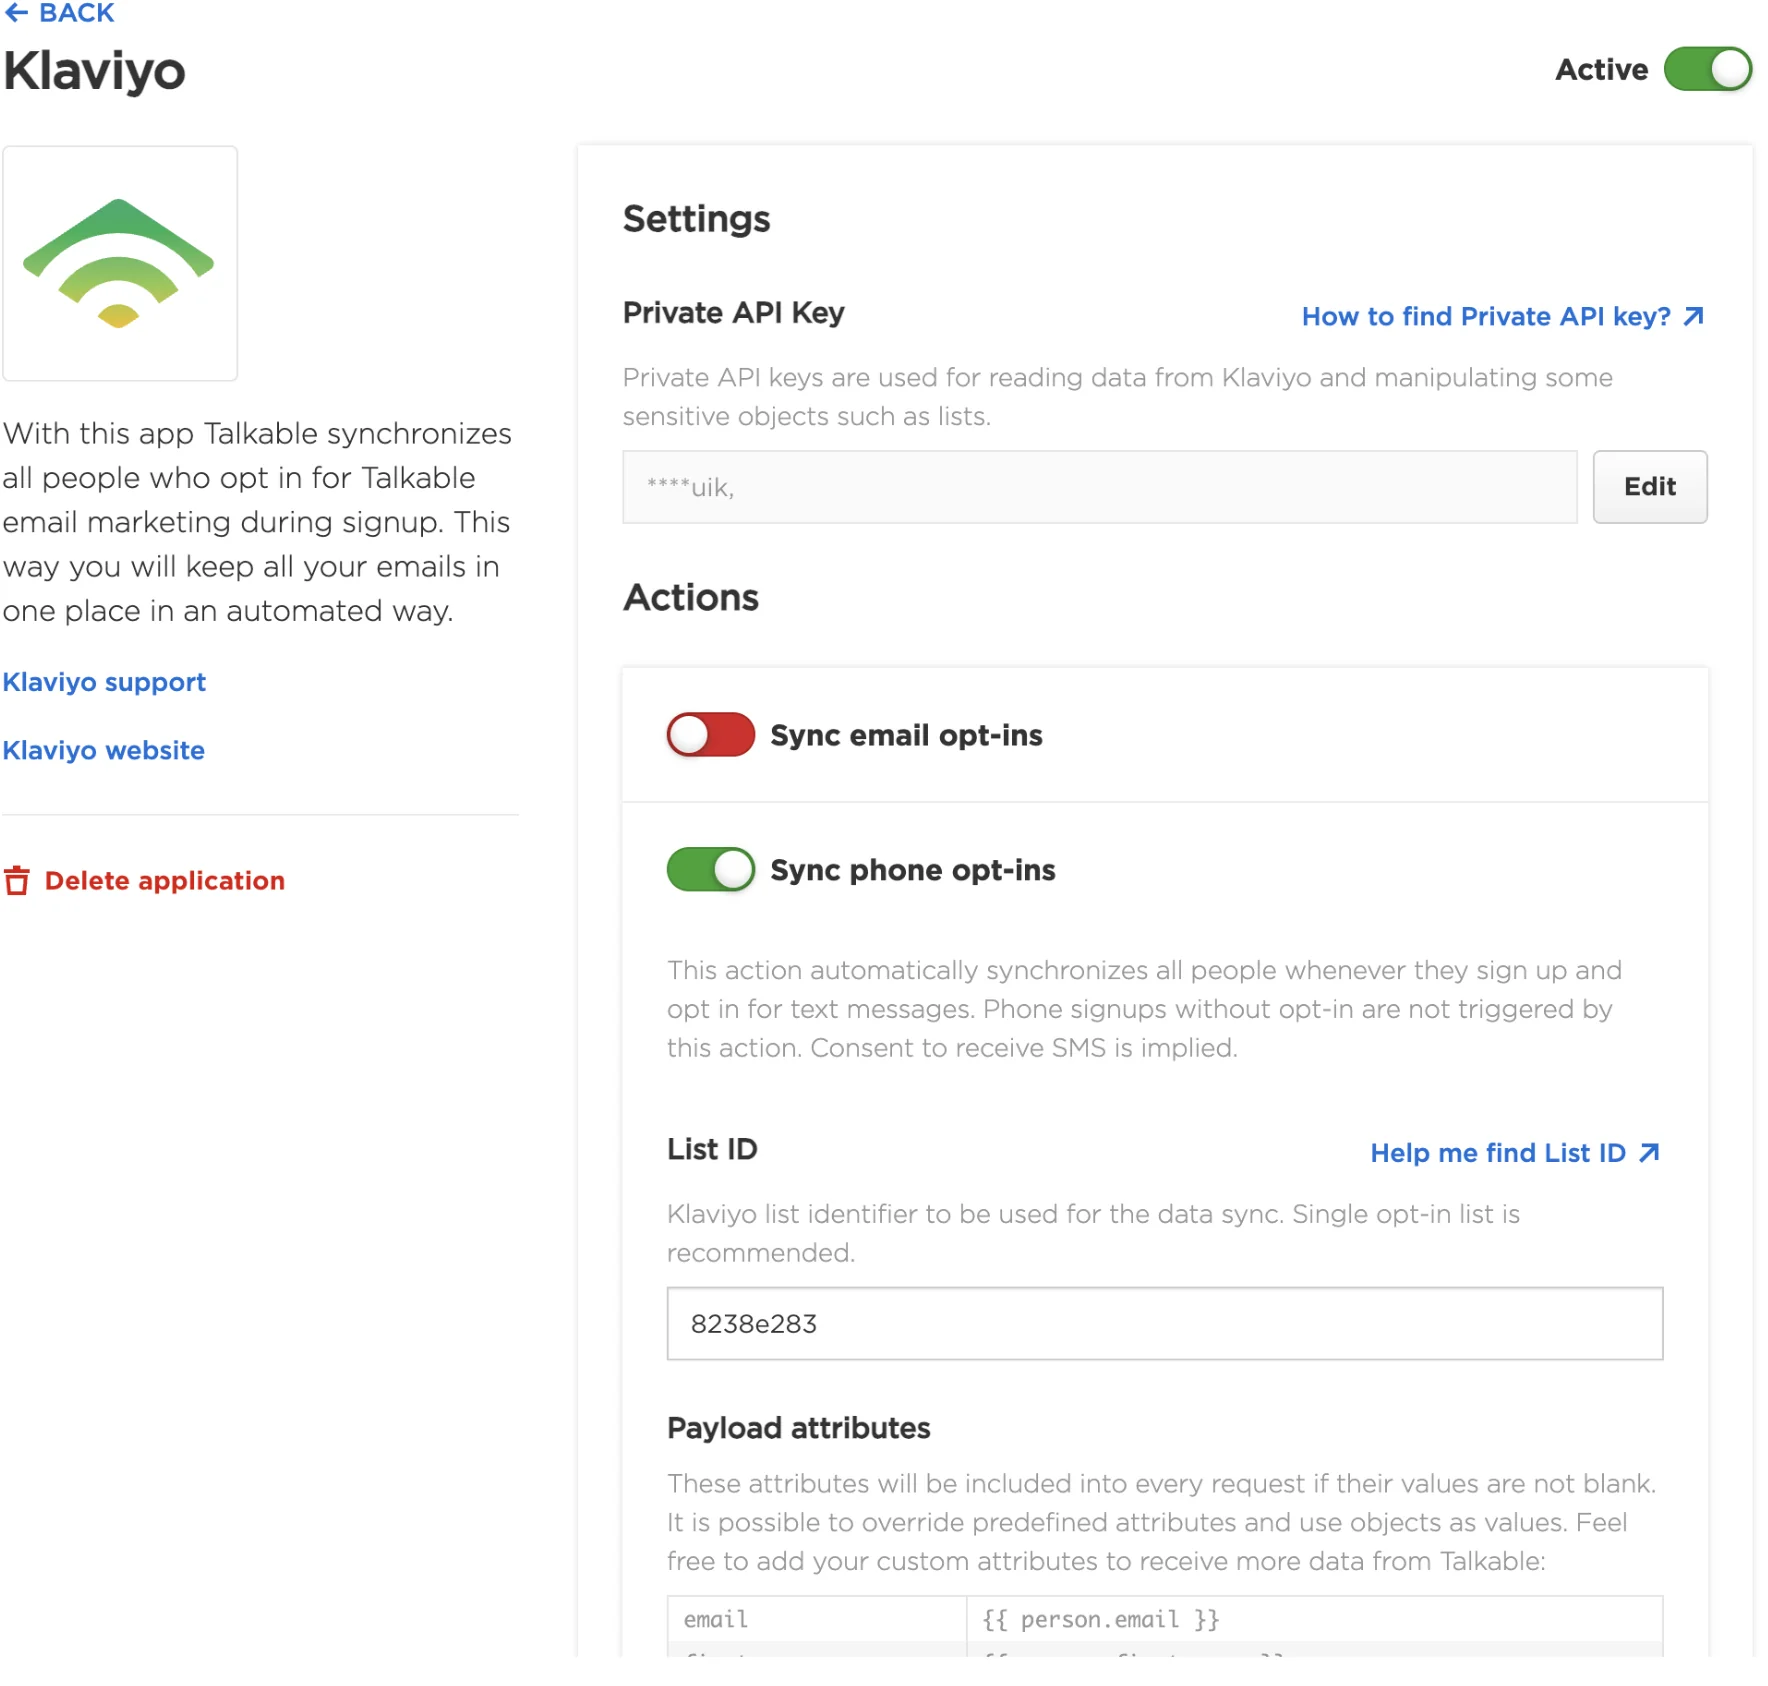The width and height of the screenshot is (1768, 1686).
Task: Open the Klaviyo website link
Action: click(x=104, y=750)
